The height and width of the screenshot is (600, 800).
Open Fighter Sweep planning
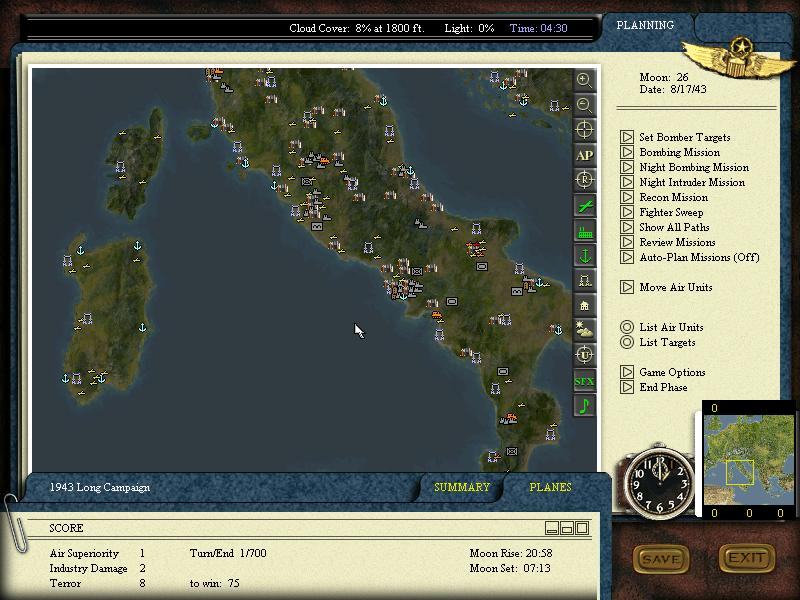point(662,212)
